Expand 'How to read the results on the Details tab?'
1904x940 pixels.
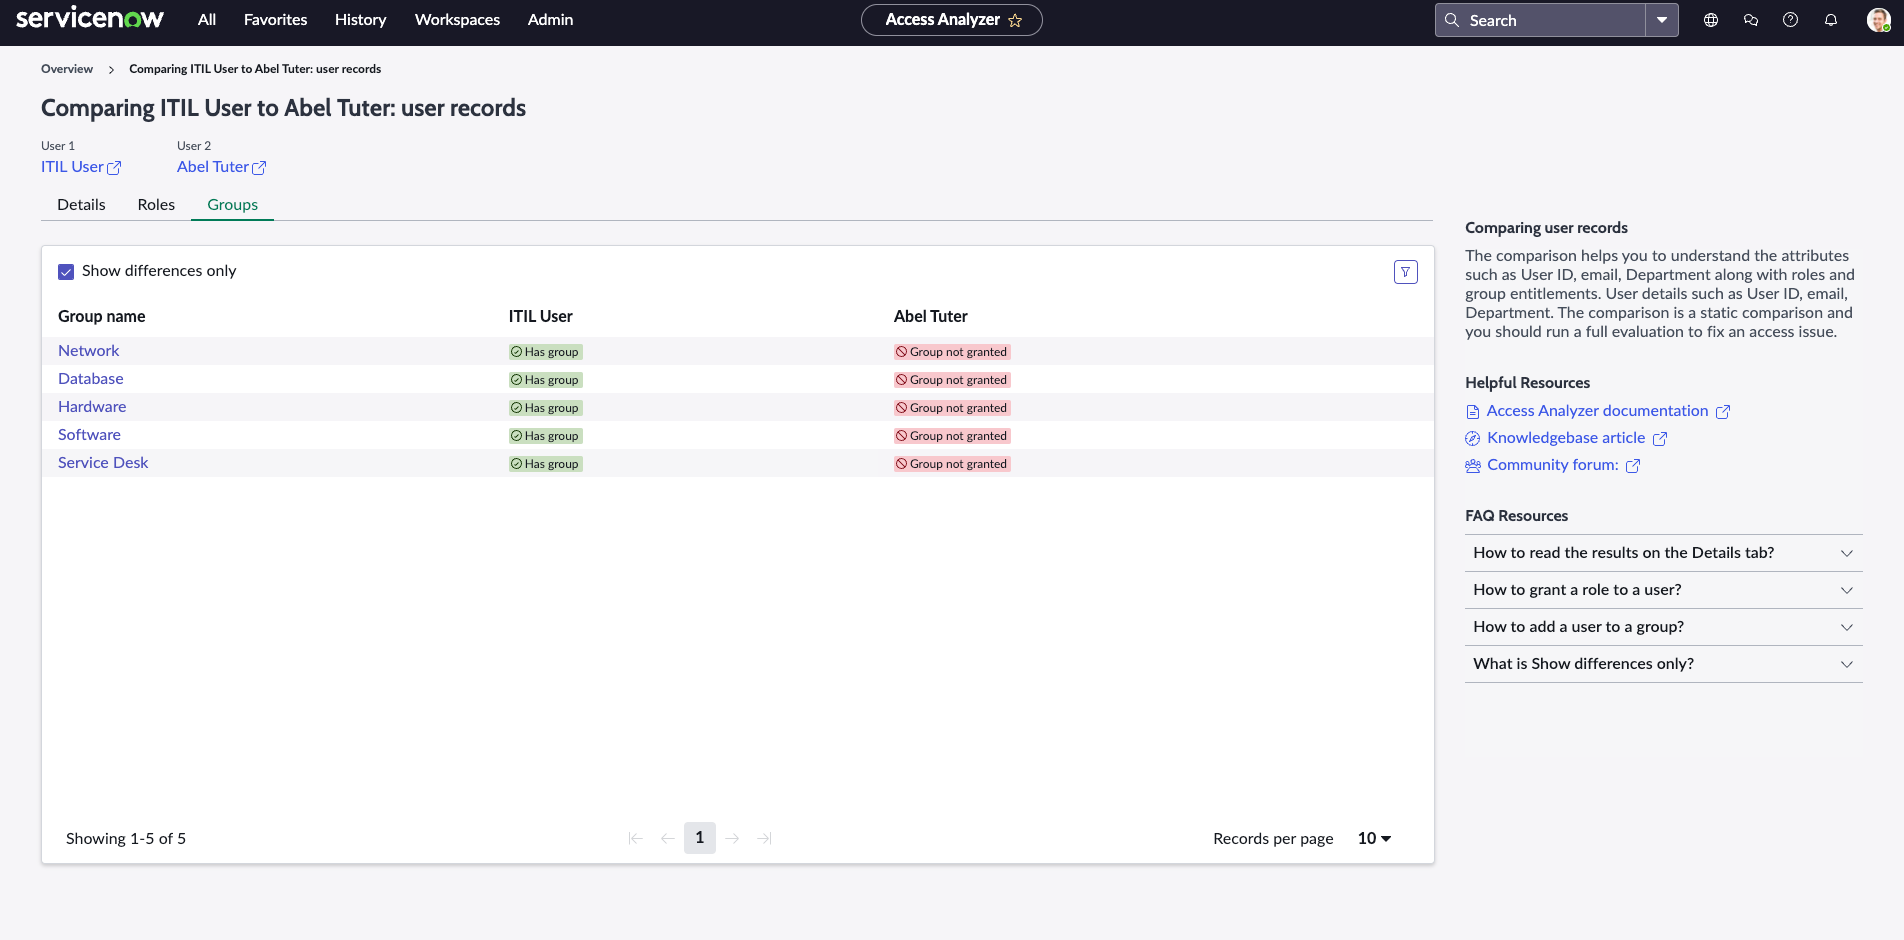pyautogui.click(x=1664, y=553)
